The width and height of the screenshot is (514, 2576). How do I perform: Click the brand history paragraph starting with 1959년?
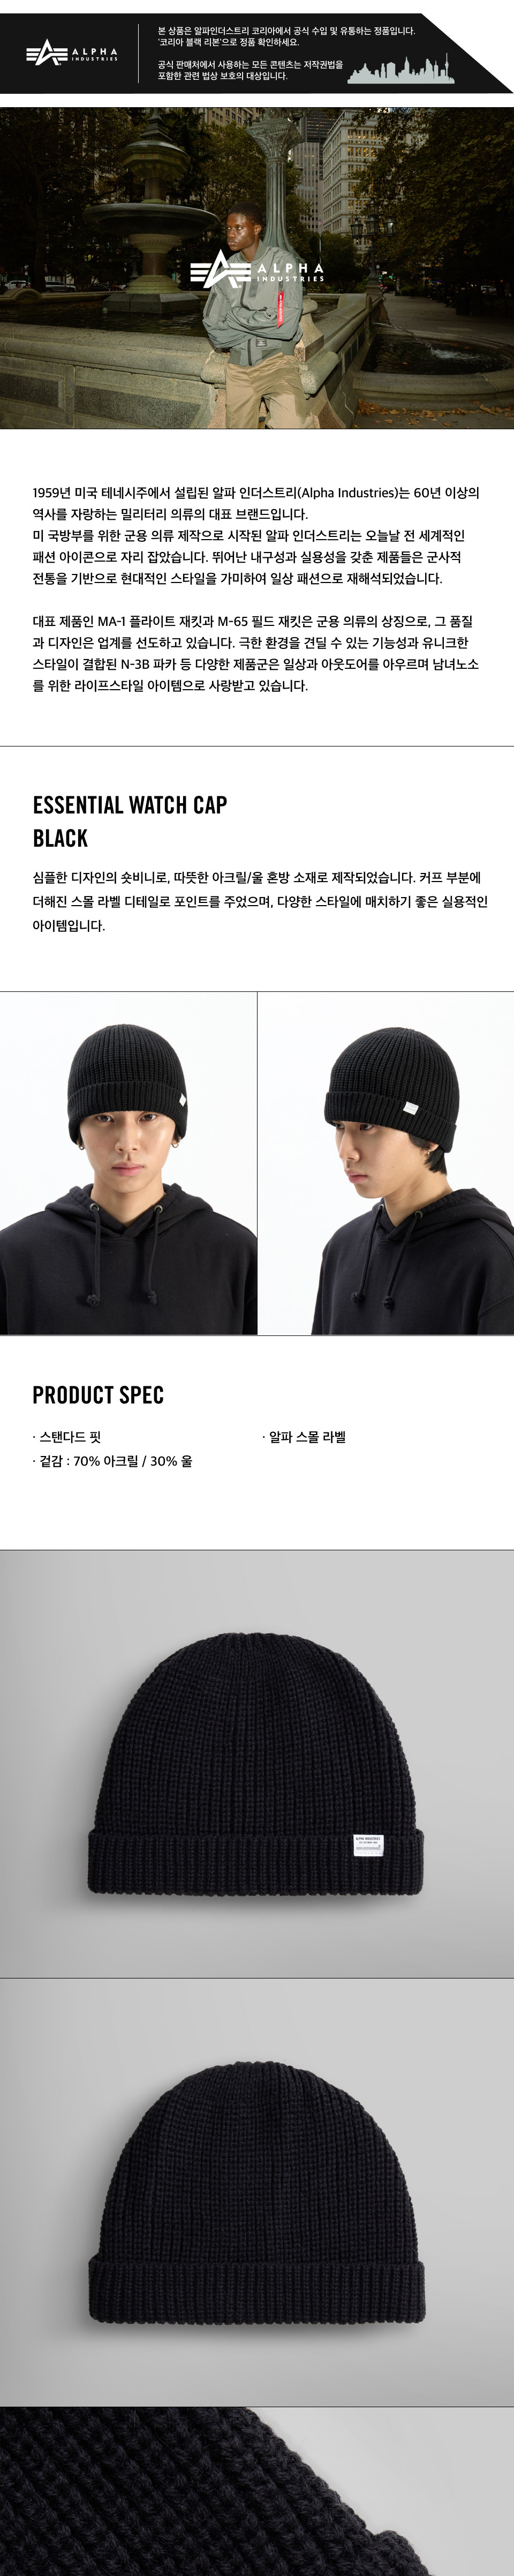tap(256, 535)
